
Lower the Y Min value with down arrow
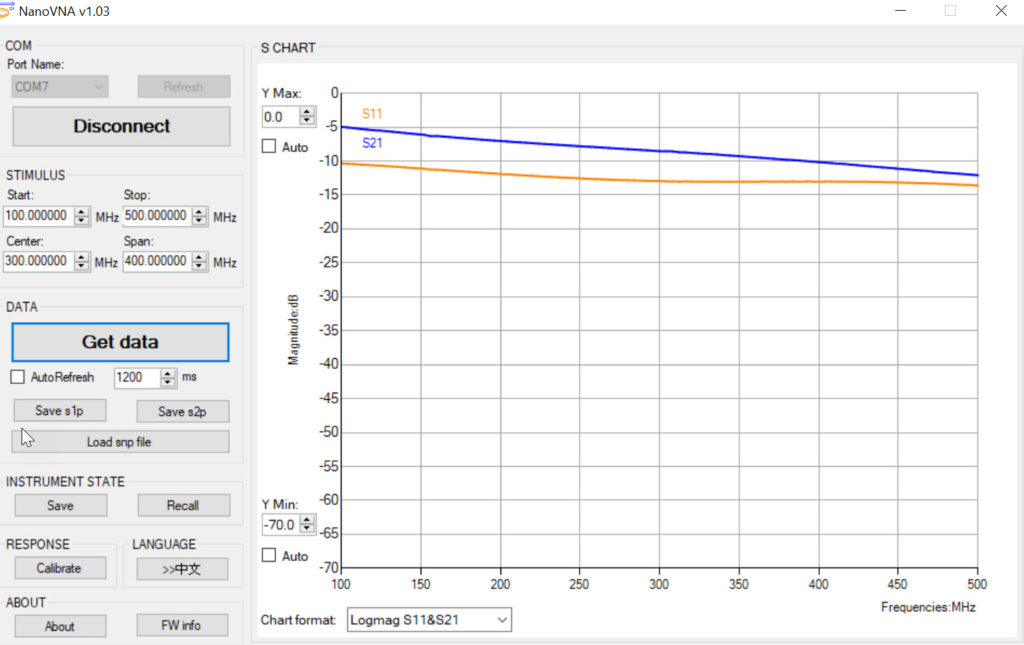coord(306,529)
